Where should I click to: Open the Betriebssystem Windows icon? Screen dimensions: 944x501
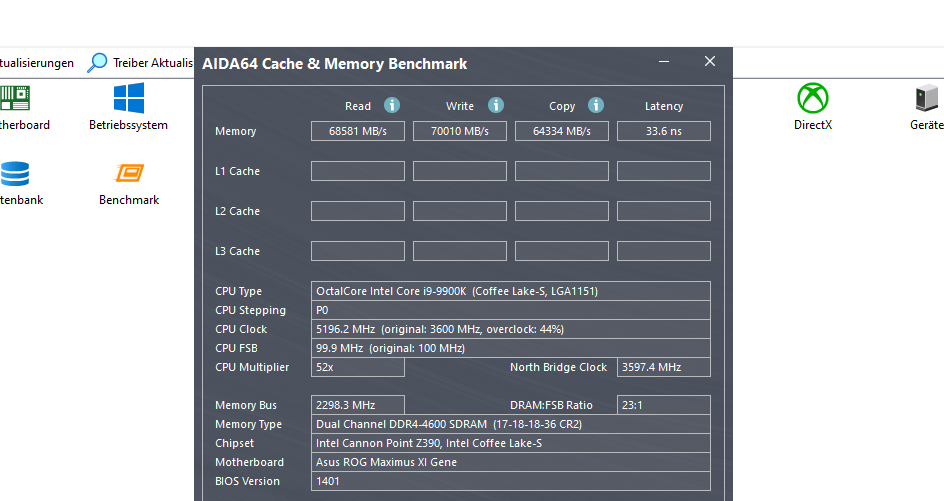point(129,98)
